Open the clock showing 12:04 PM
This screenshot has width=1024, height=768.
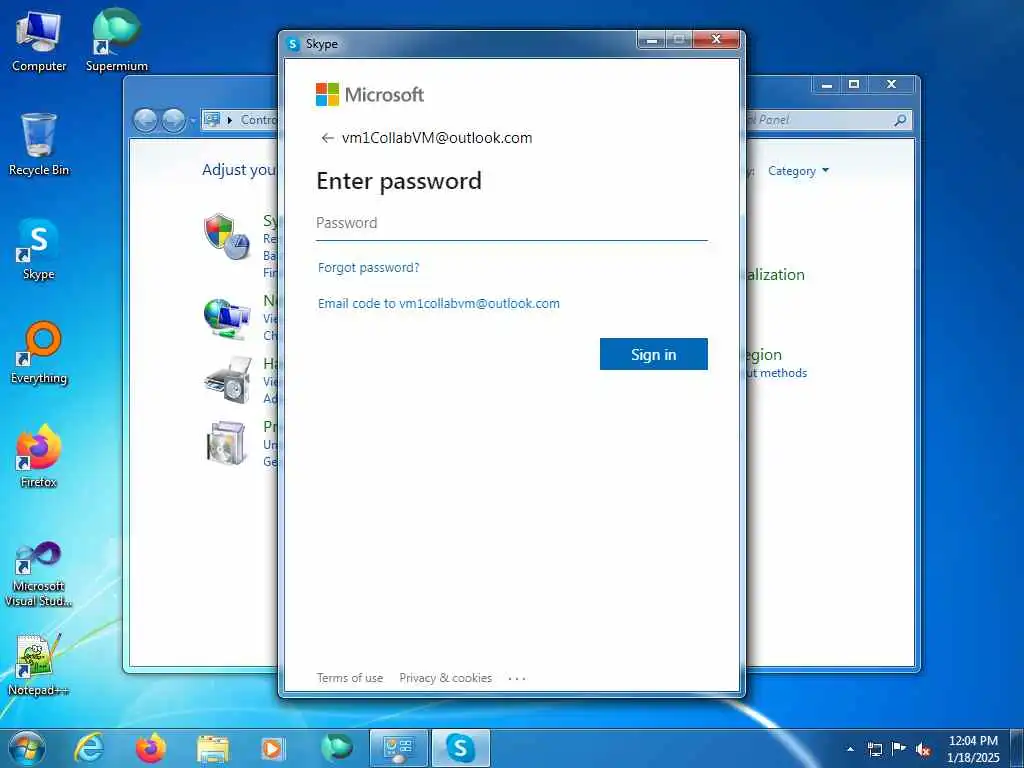pyautogui.click(x=973, y=748)
